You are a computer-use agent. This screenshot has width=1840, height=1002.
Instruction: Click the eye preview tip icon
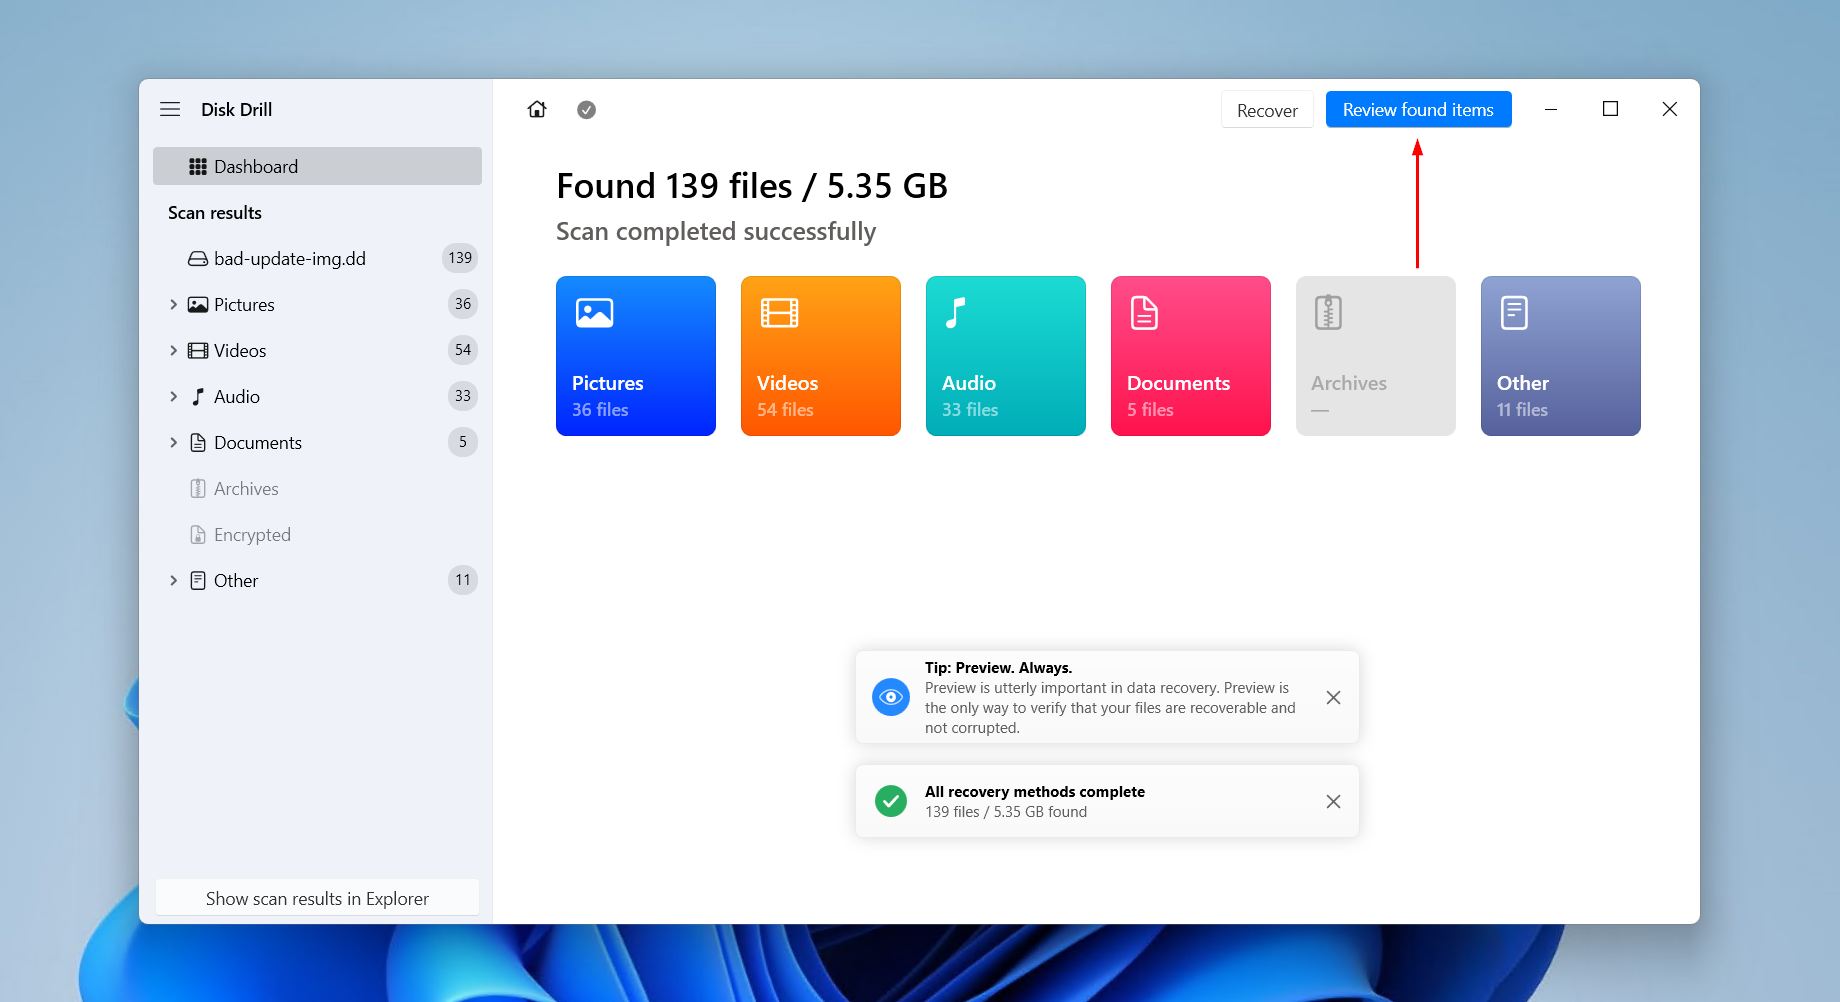pyautogui.click(x=890, y=697)
